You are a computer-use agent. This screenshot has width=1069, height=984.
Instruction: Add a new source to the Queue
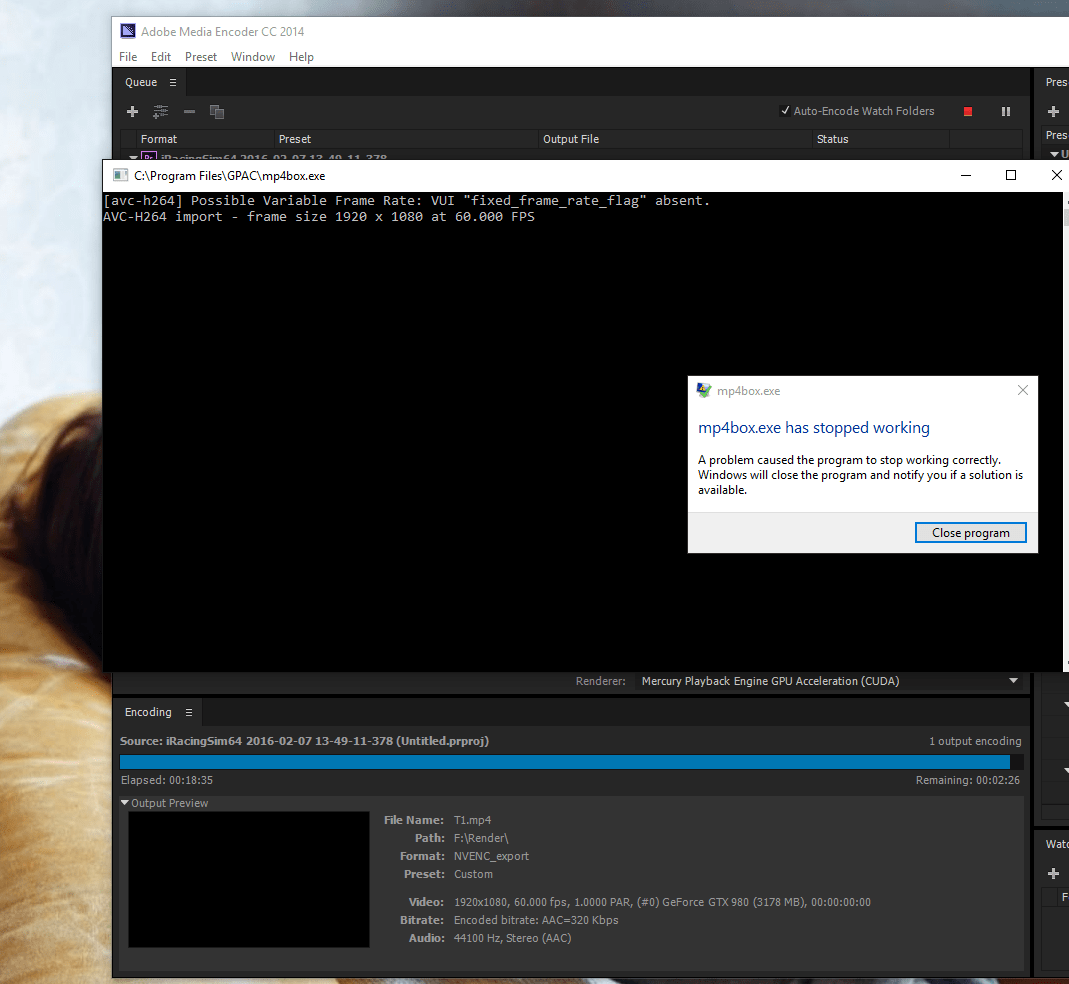tap(132, 111)
